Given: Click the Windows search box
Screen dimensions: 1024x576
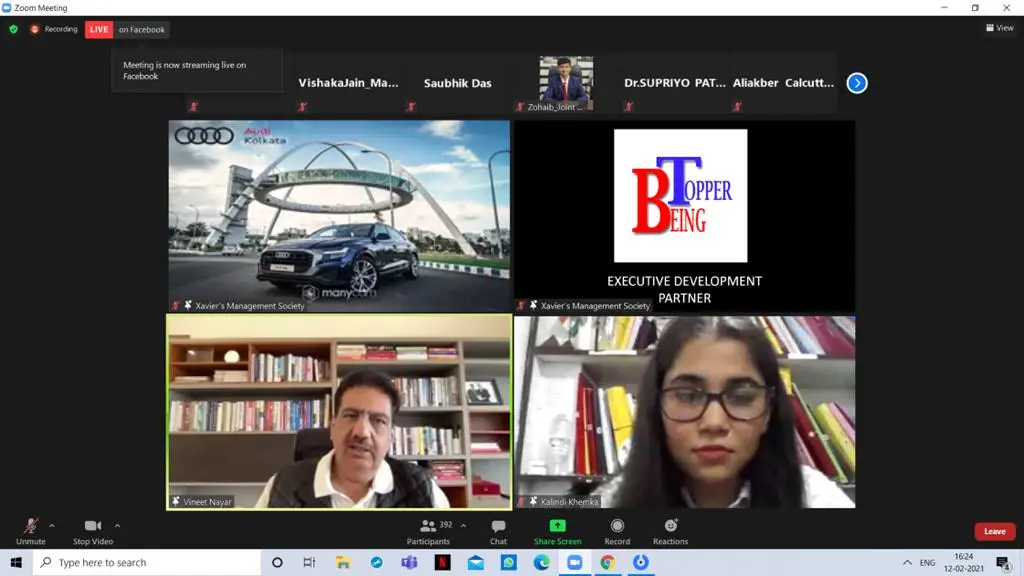Looking at the screenshot, I should tap(147, 562).
